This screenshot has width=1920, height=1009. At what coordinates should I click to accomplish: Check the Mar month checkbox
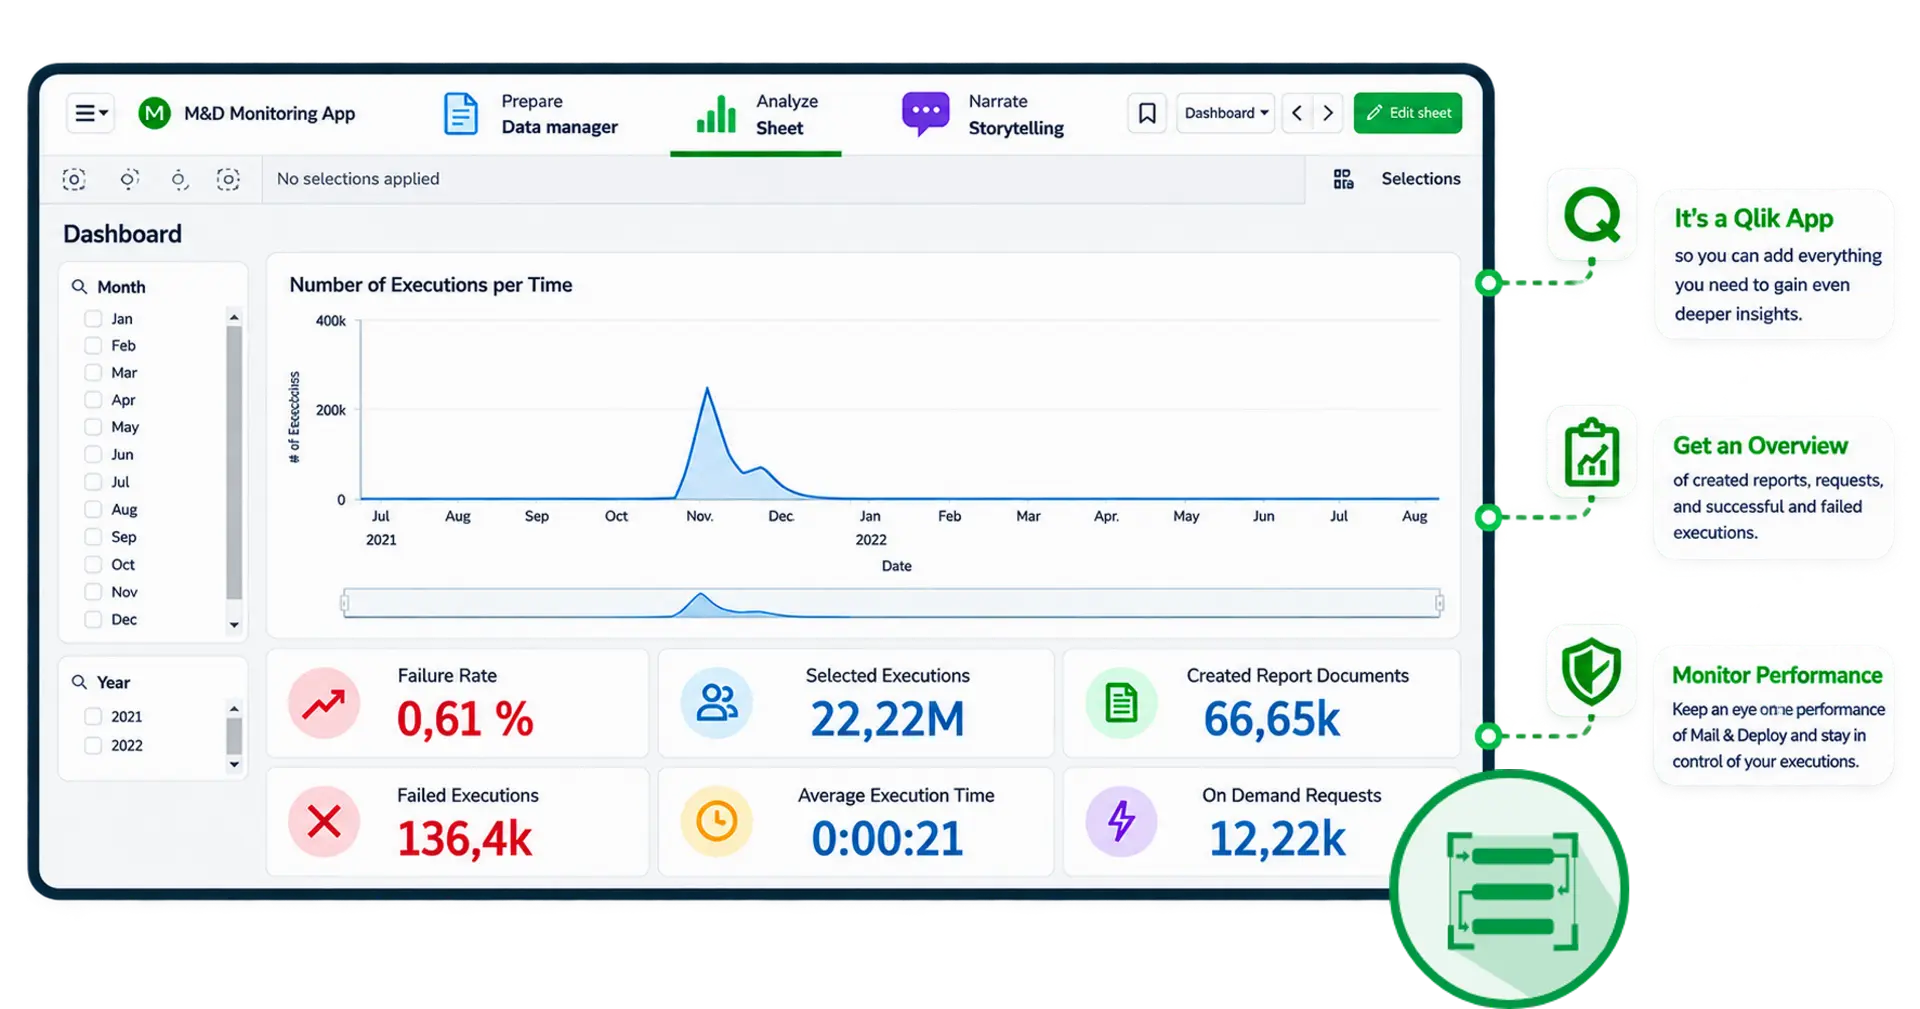(93, 373)
